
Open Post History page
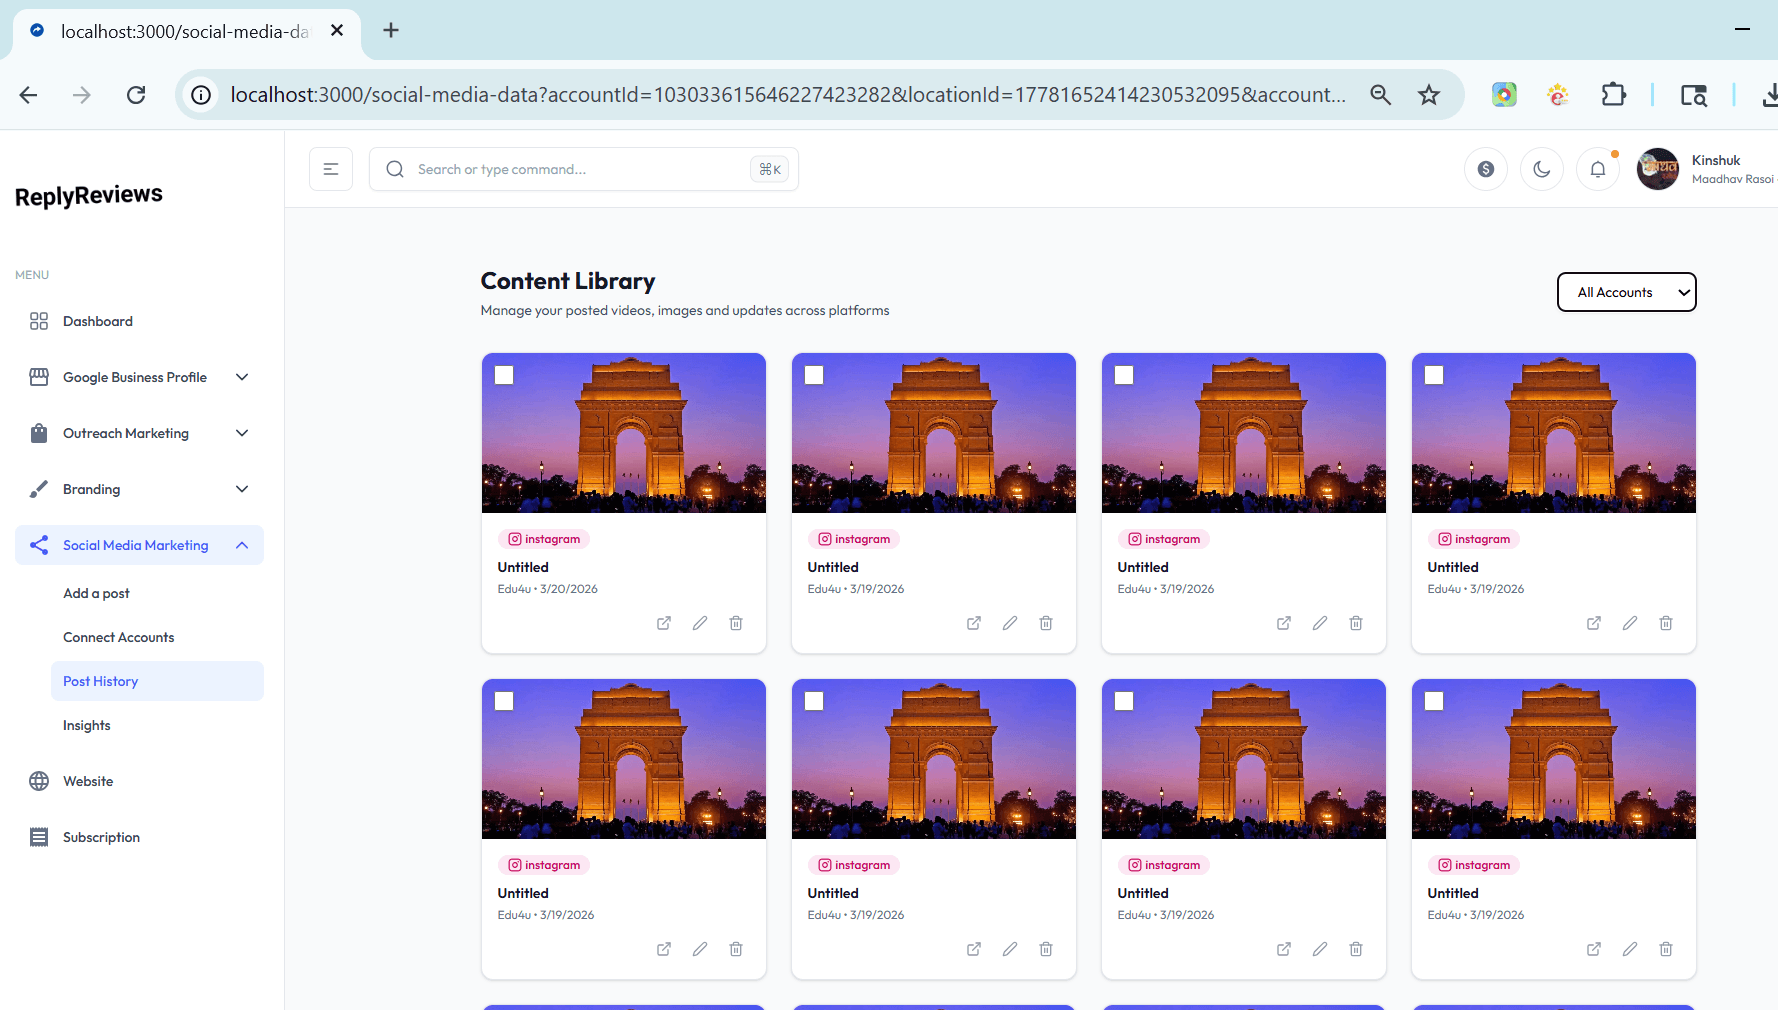pos(157,681)
